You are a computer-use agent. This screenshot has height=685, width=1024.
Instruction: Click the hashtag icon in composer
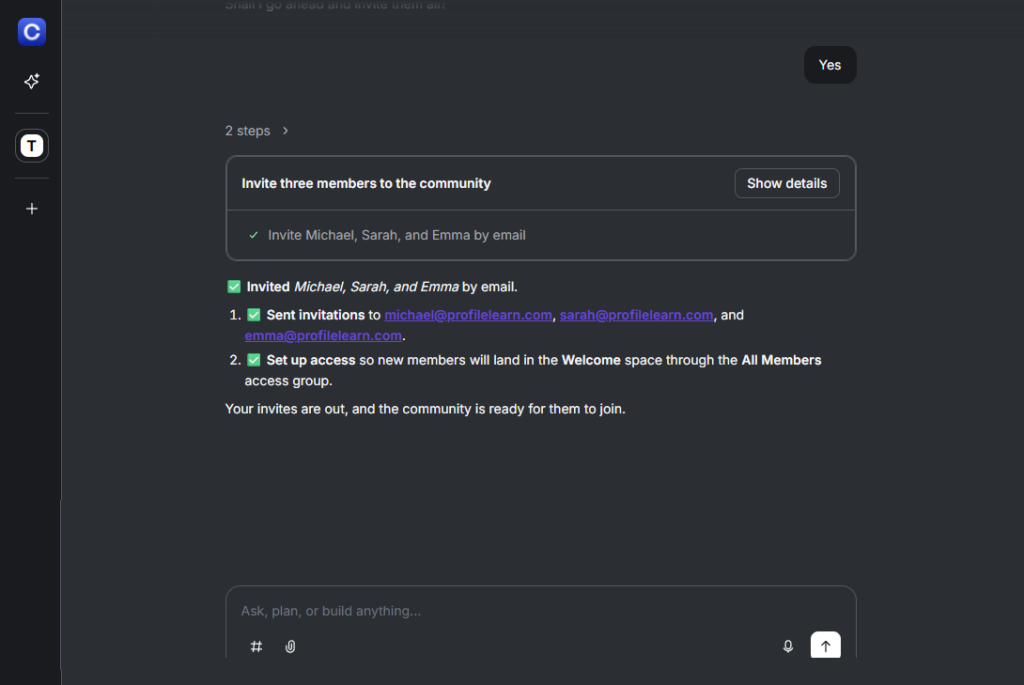pyautogui.click(x=256, y=646)
